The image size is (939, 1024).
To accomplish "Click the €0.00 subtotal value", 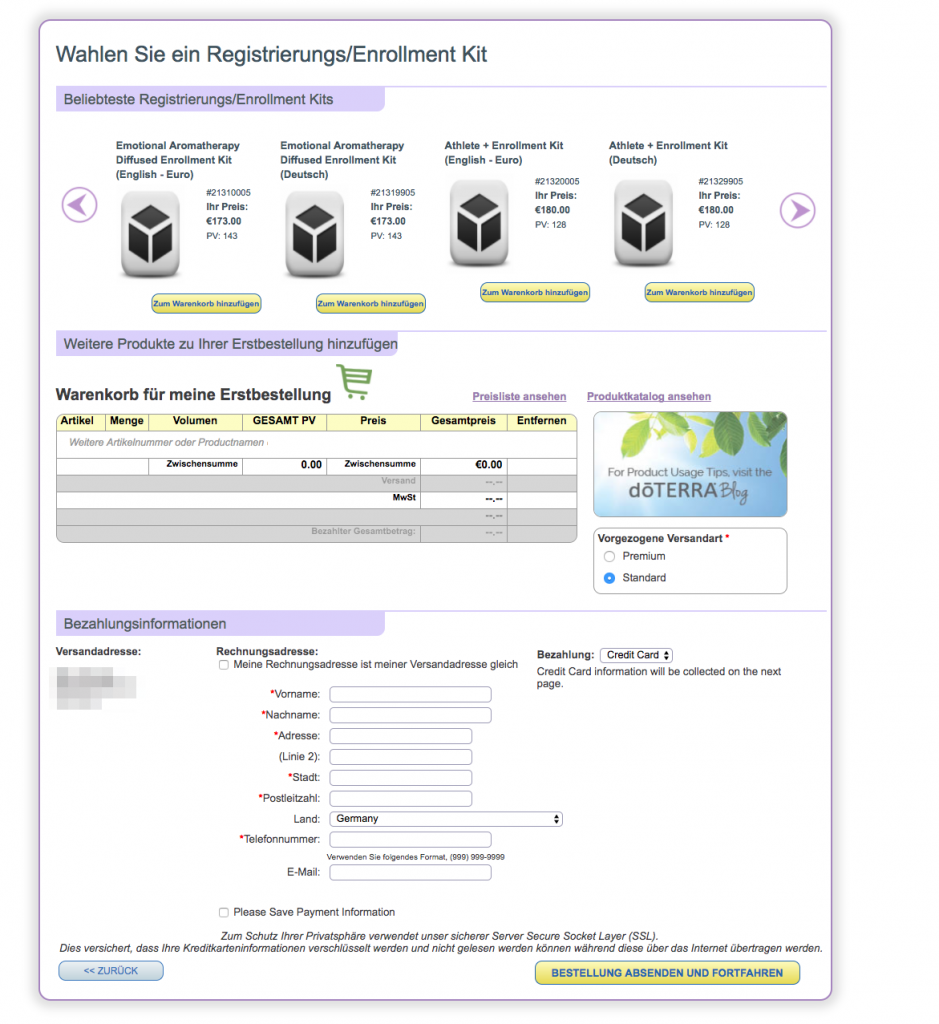I will click(x=488, y=465).
